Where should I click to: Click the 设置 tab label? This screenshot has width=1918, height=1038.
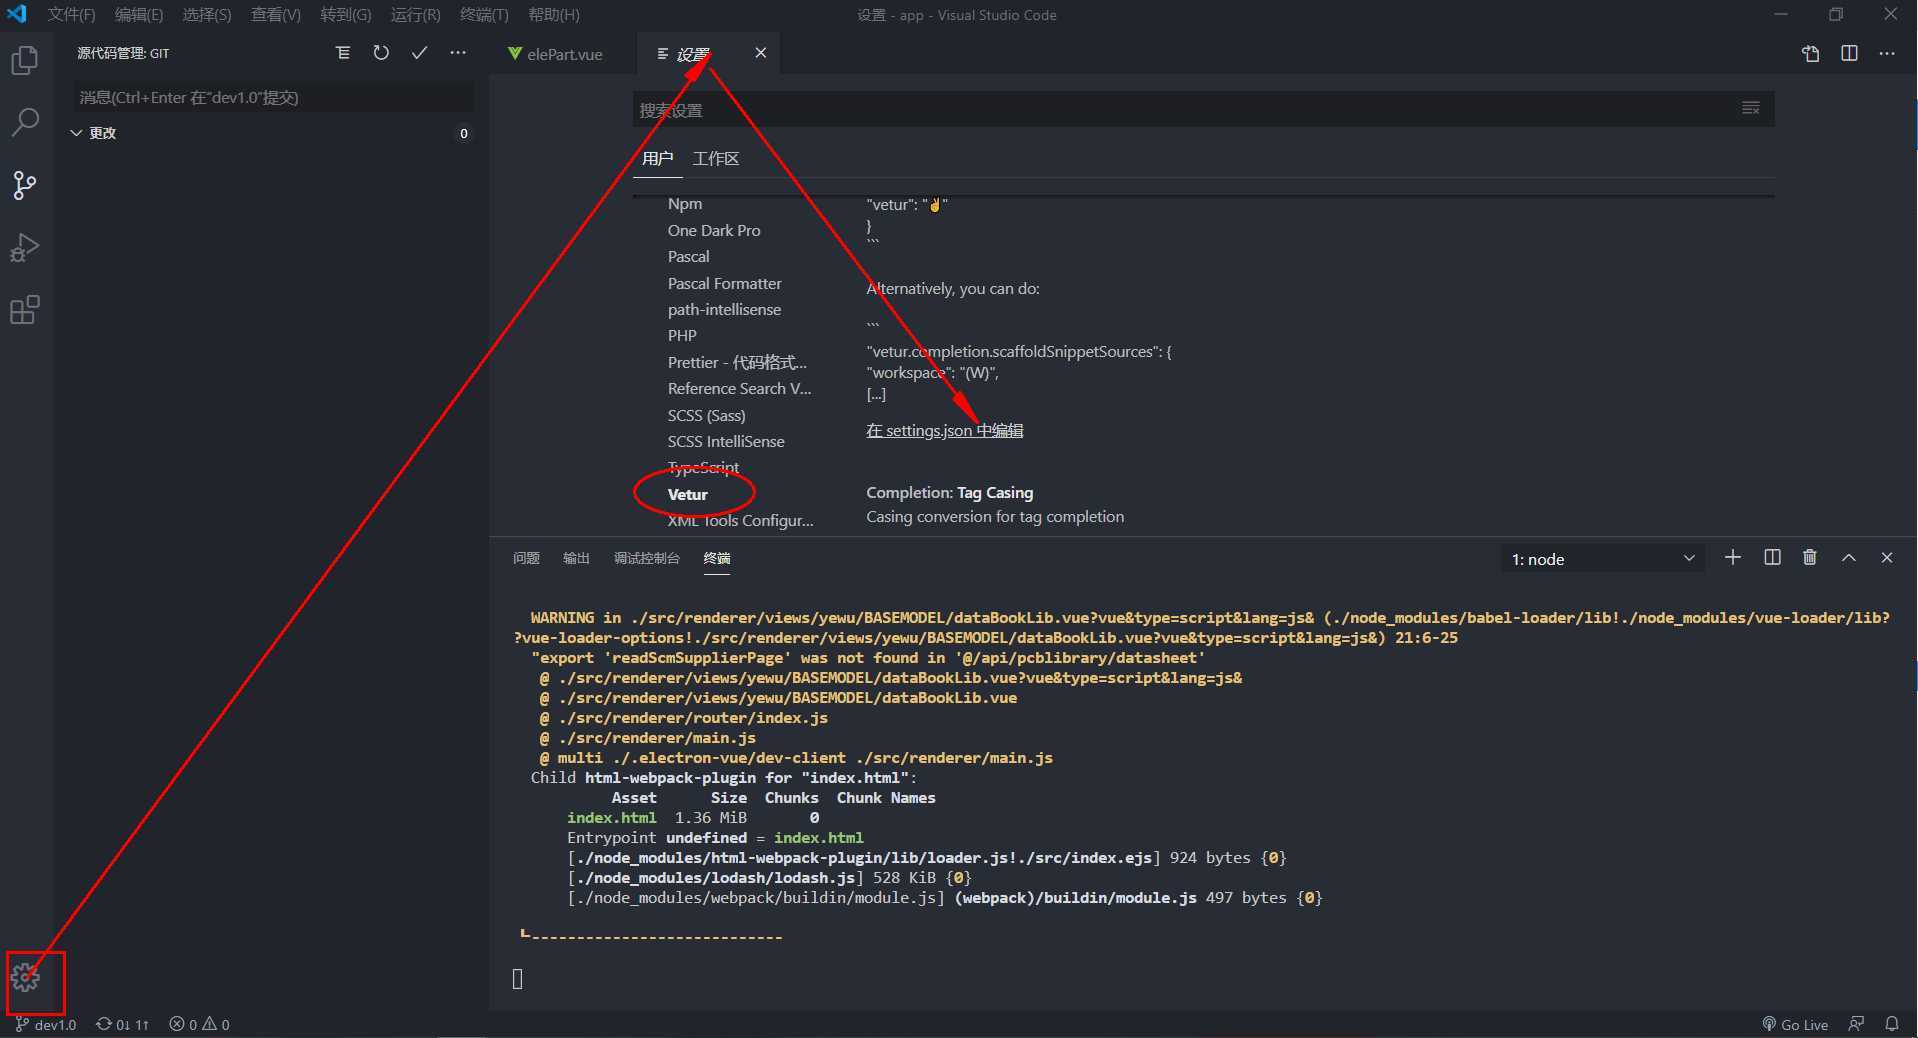[693, 54]
